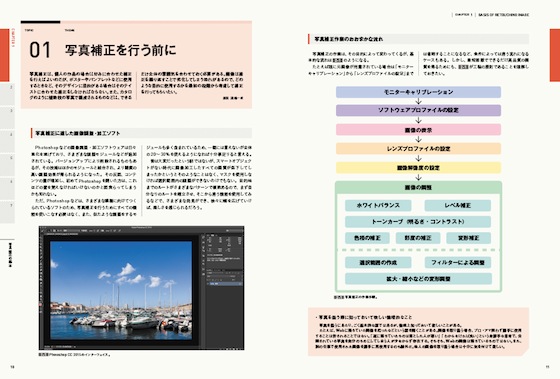This screenshot has height=379, width=560.
Task: Click the ホワイトバランス box
Action: pyautogui.click(x=378, y=205)
